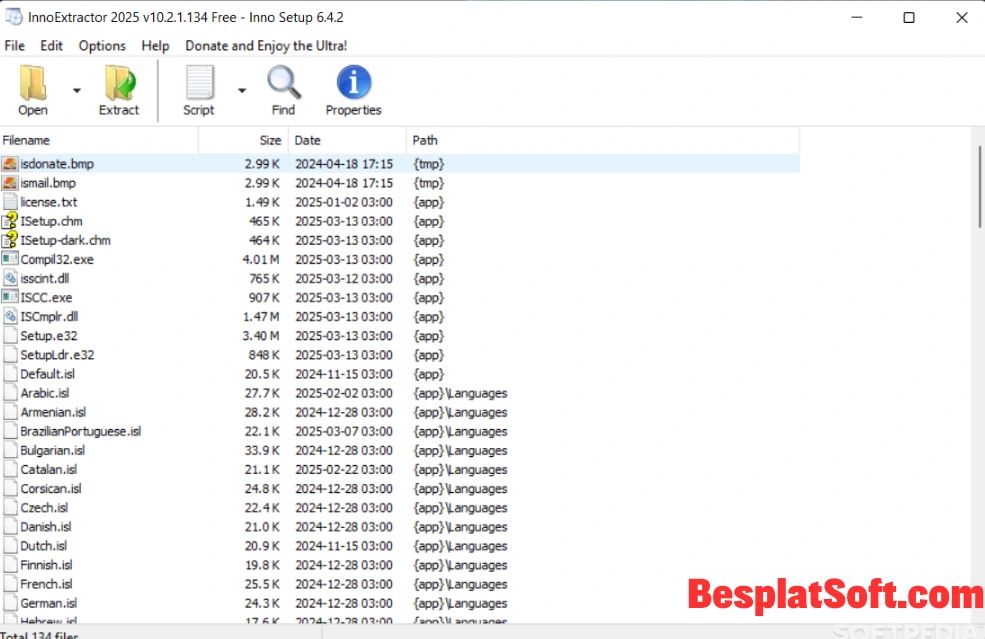Open the Edit menu

(x=51, y=45)
